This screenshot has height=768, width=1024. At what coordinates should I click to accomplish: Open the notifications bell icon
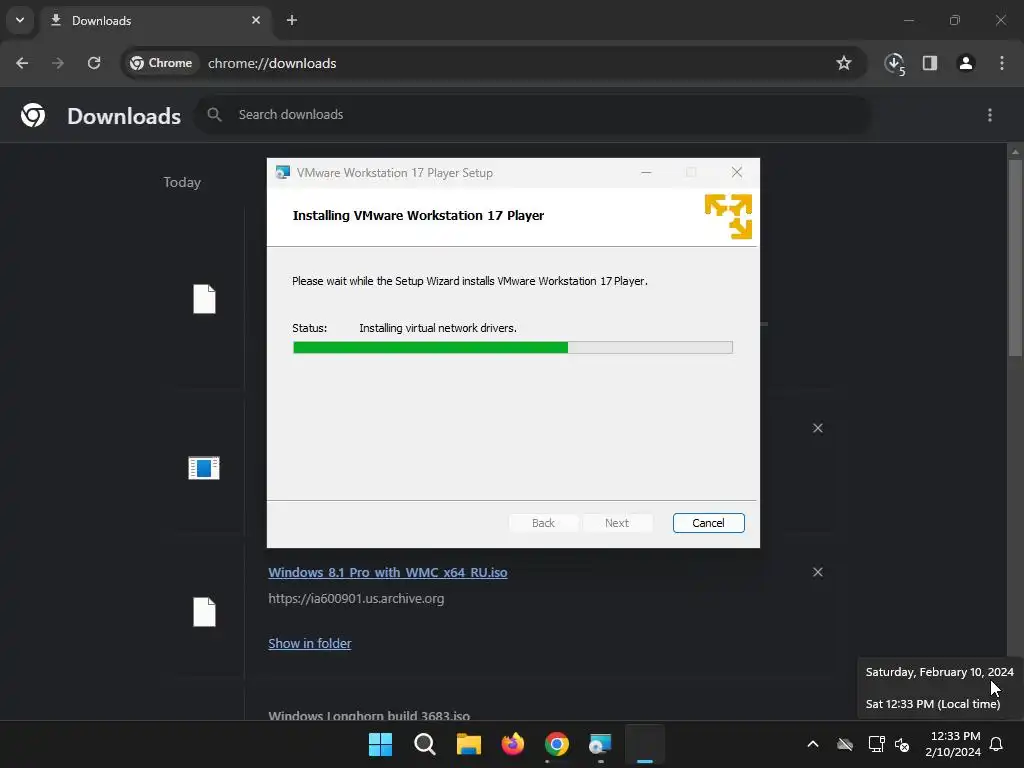point(996,744)
